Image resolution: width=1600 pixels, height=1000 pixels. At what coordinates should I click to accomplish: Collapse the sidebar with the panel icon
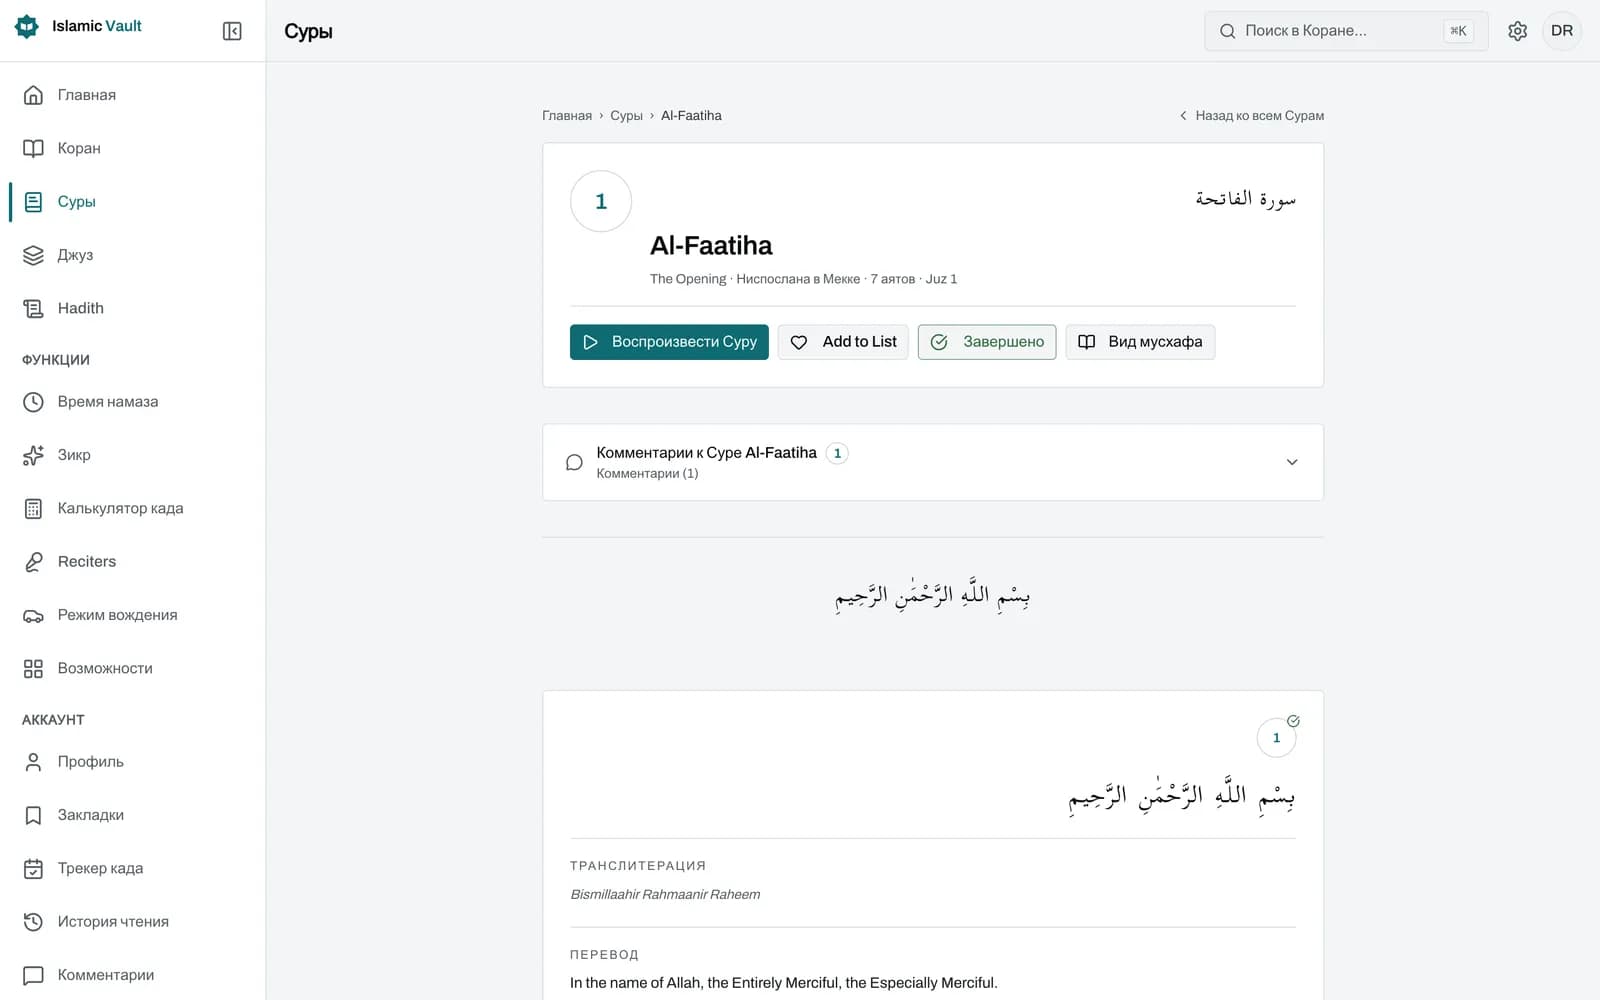pyautogui.click(x=232, y=31)
